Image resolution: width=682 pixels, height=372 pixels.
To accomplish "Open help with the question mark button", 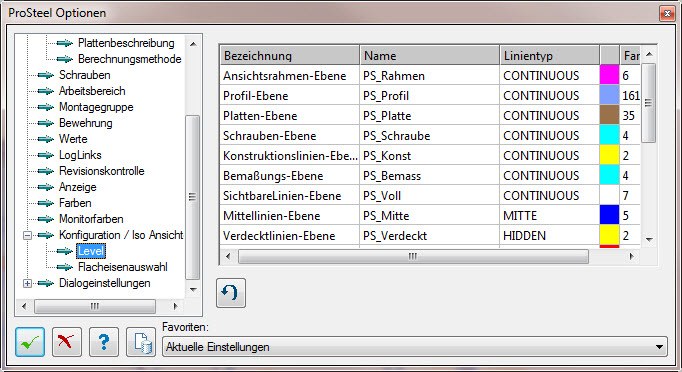I will coord(104,342).
